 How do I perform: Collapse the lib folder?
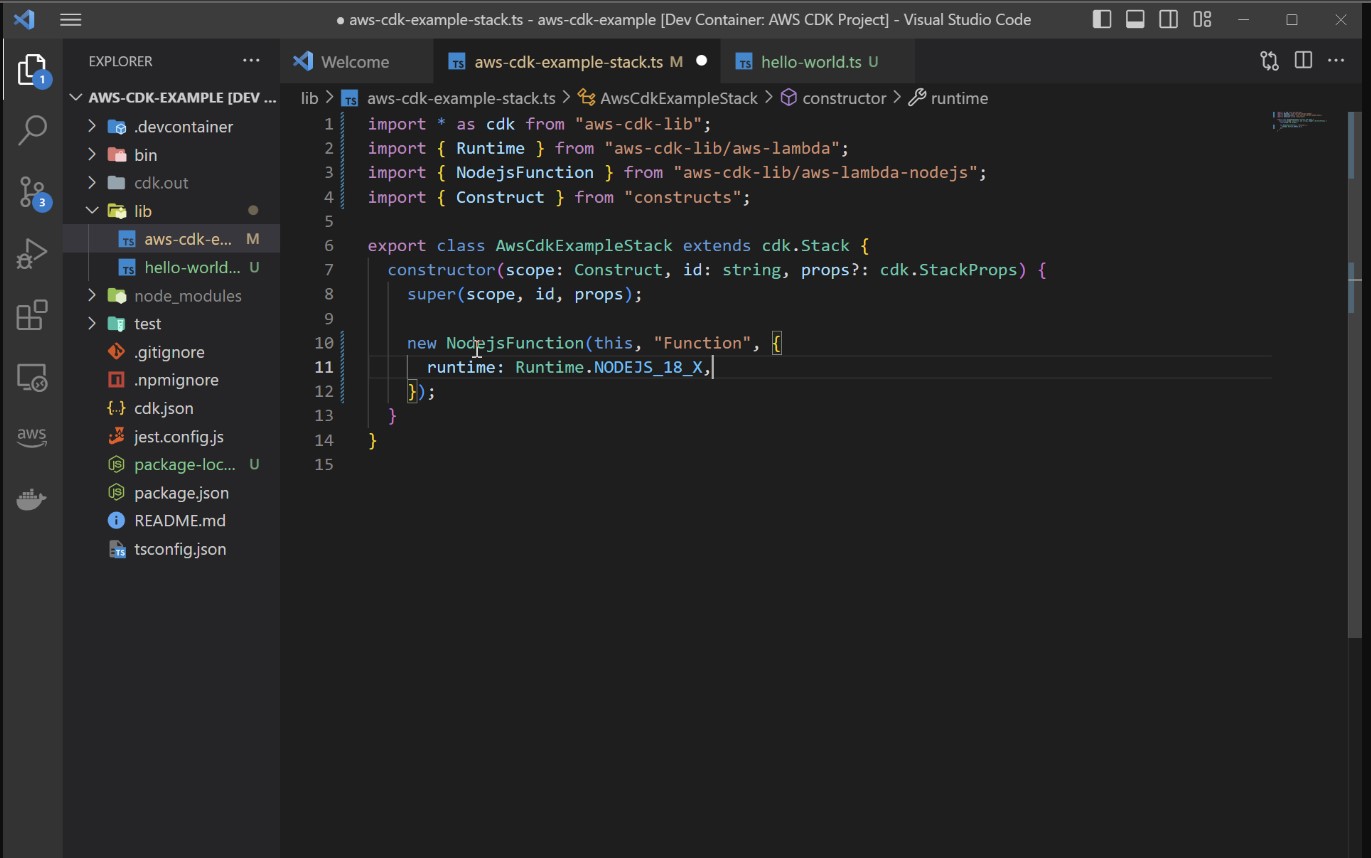[172, 211]
